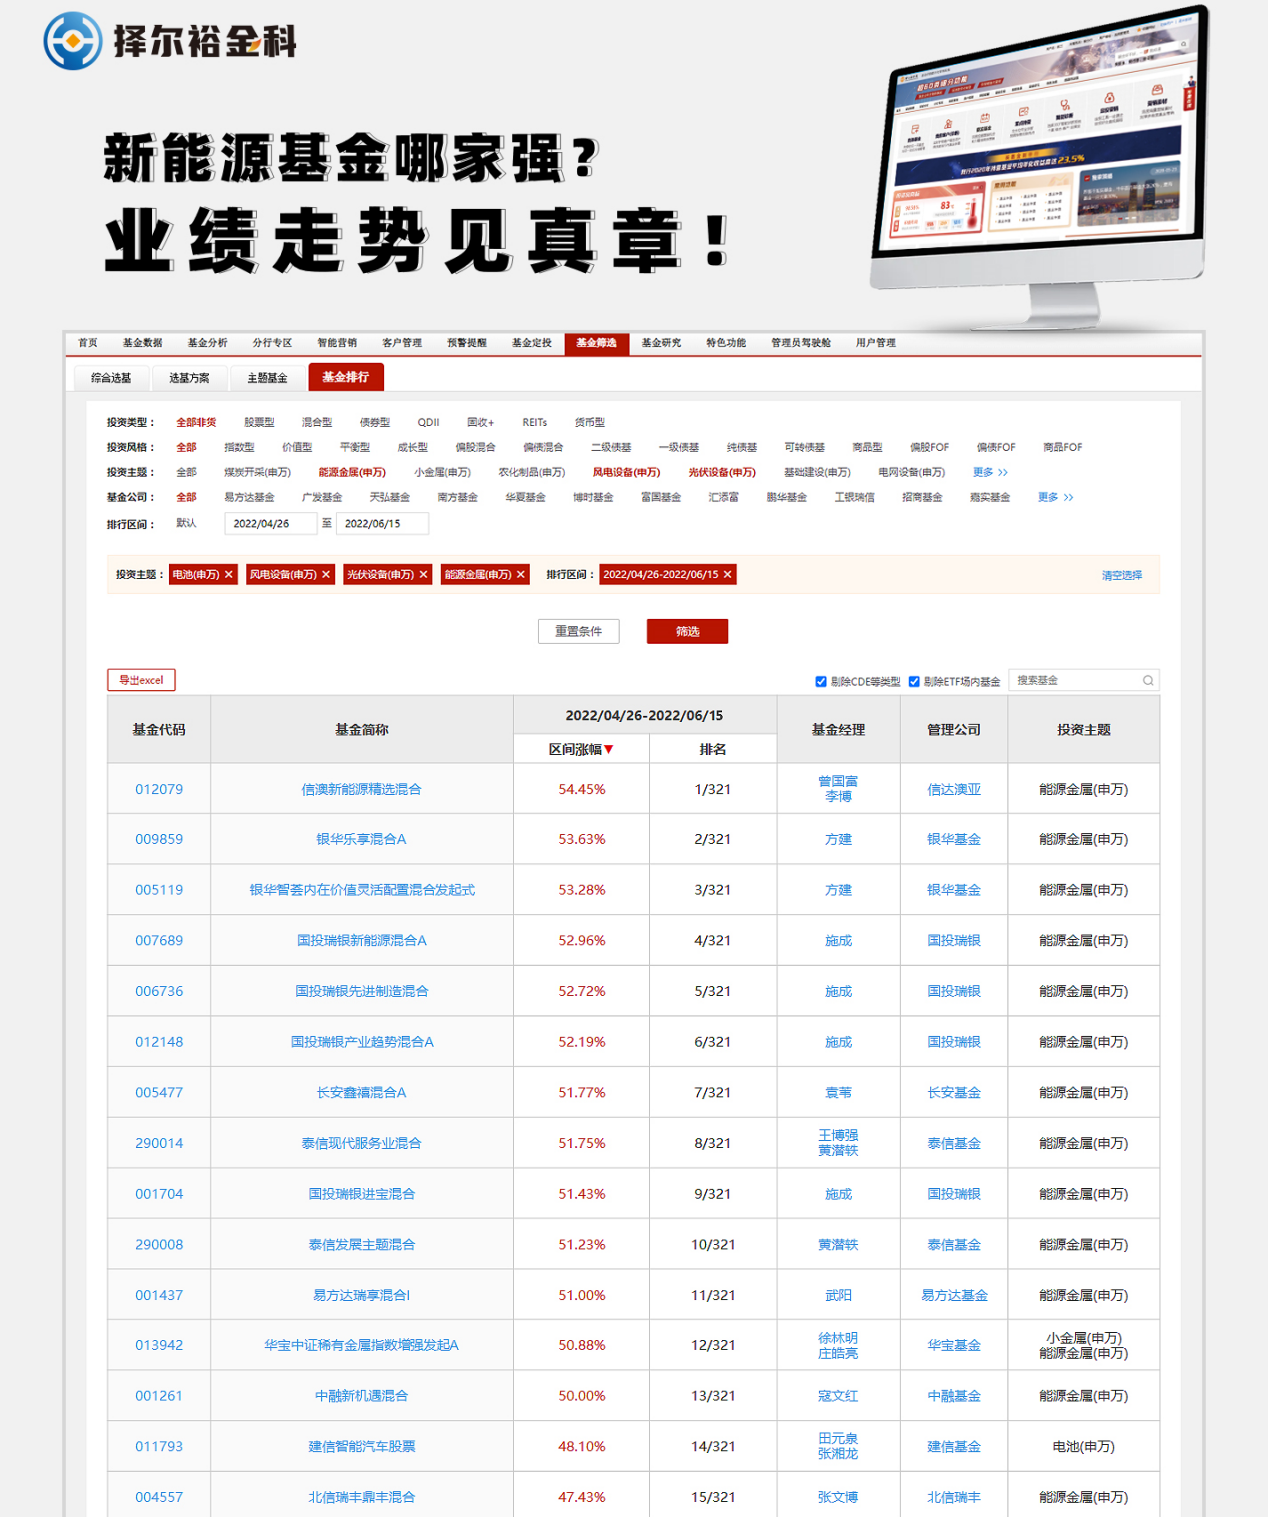1268x1517 pixels.
Task: Open company 中融基金 link
Action: [954, 1396]
